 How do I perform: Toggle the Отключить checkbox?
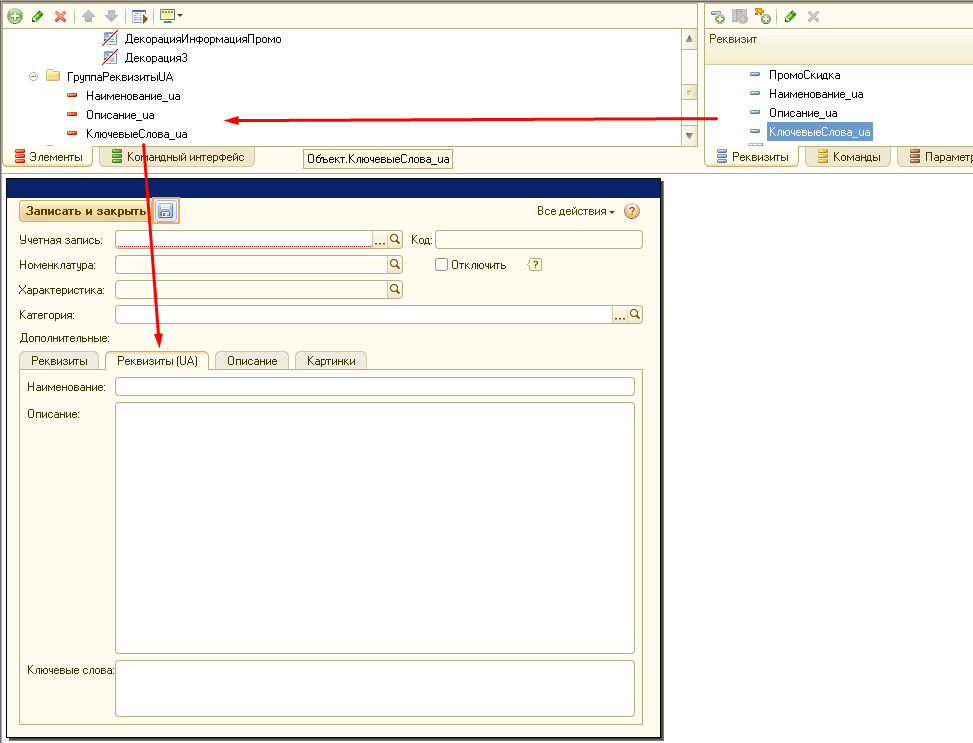(441, 265)
